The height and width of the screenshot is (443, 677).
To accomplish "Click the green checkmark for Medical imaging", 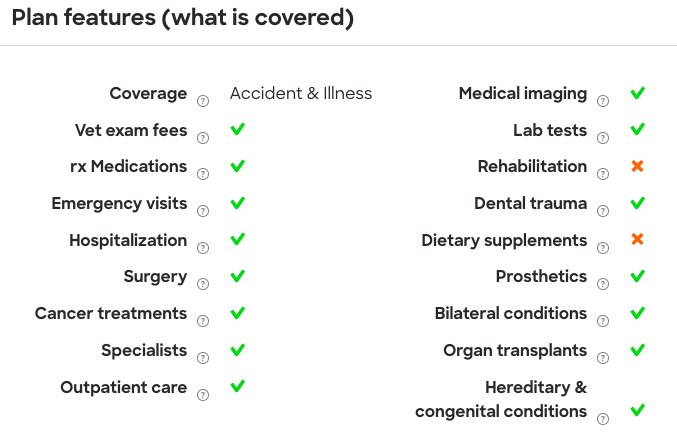I will pos(638,92).
